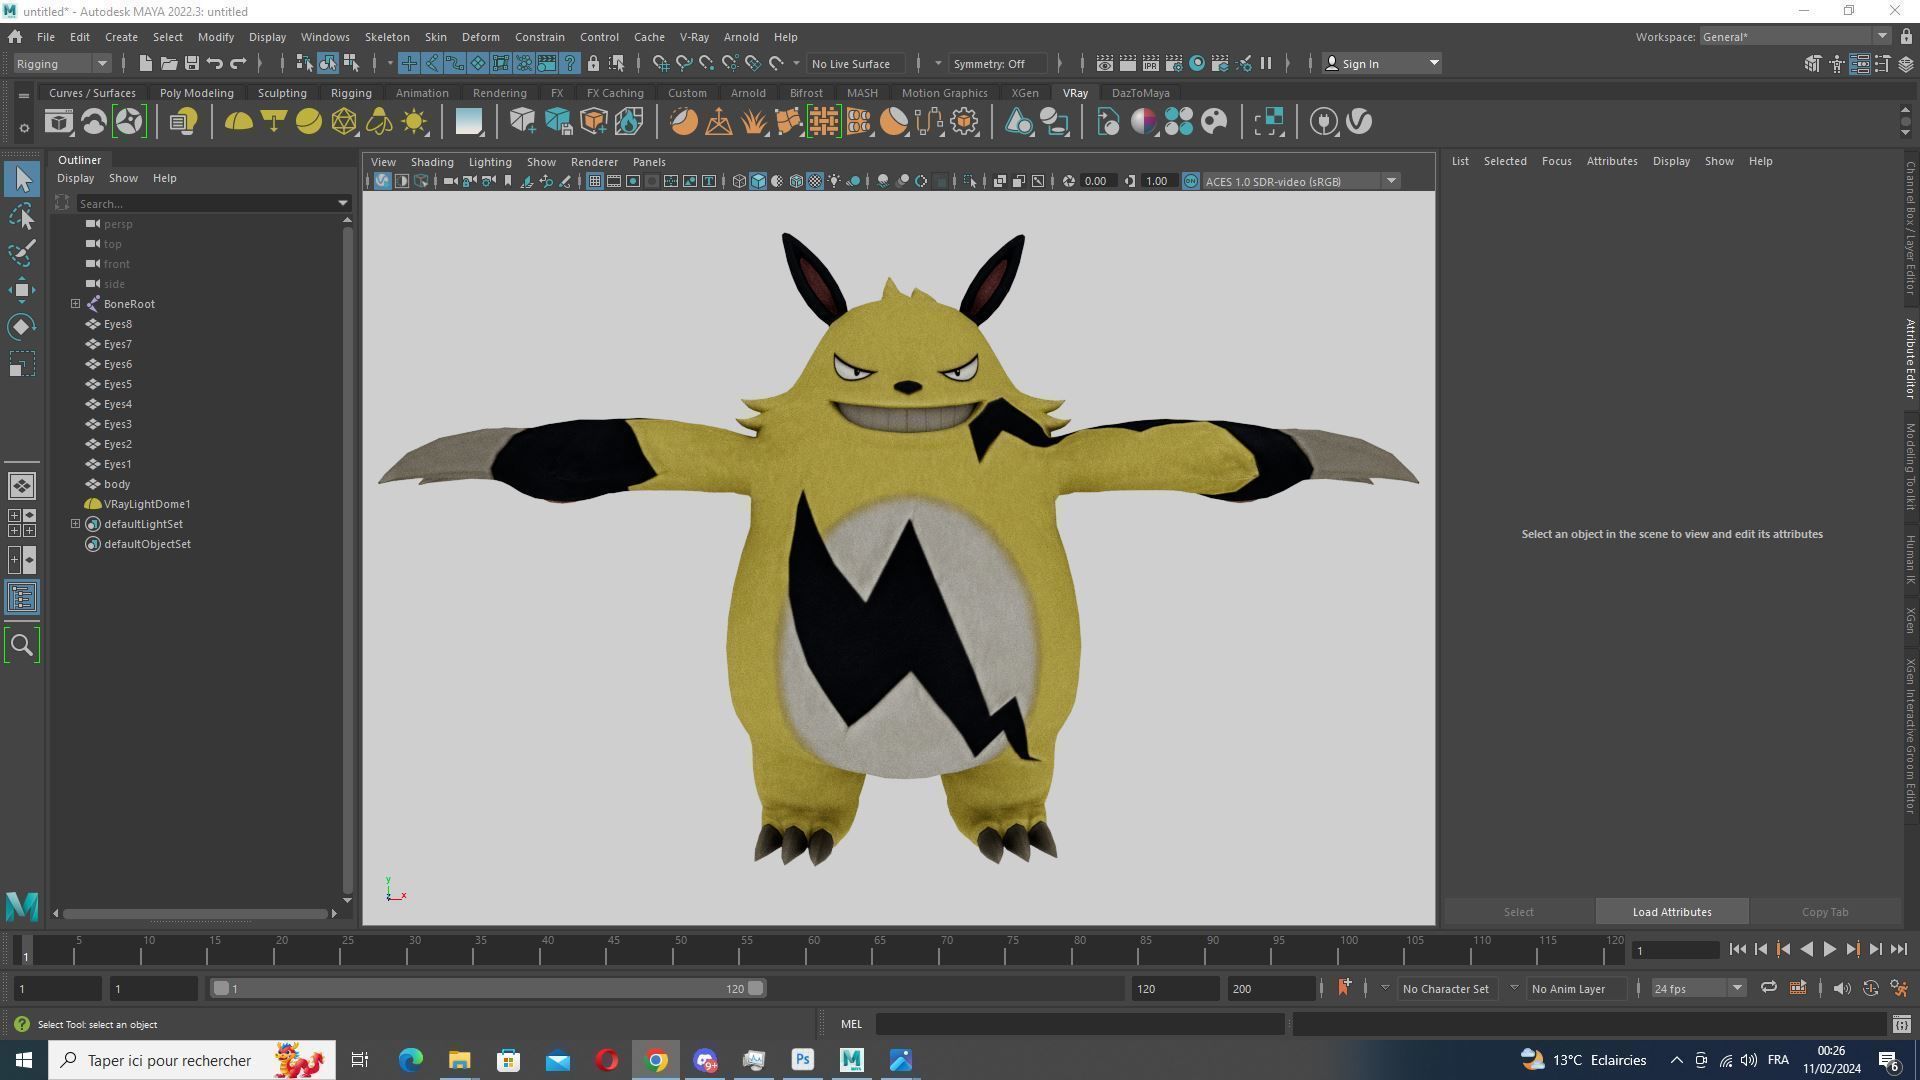1920x1080 pixels.
Task: Switch to the Poly Modeling shelf tab
Action: click(x=196, y=93)
